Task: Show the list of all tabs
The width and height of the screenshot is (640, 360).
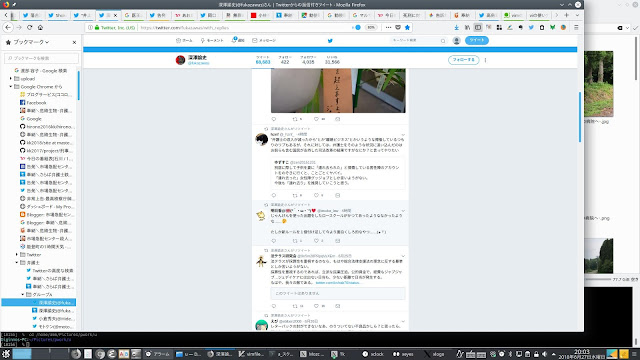Action: [577, 15]
